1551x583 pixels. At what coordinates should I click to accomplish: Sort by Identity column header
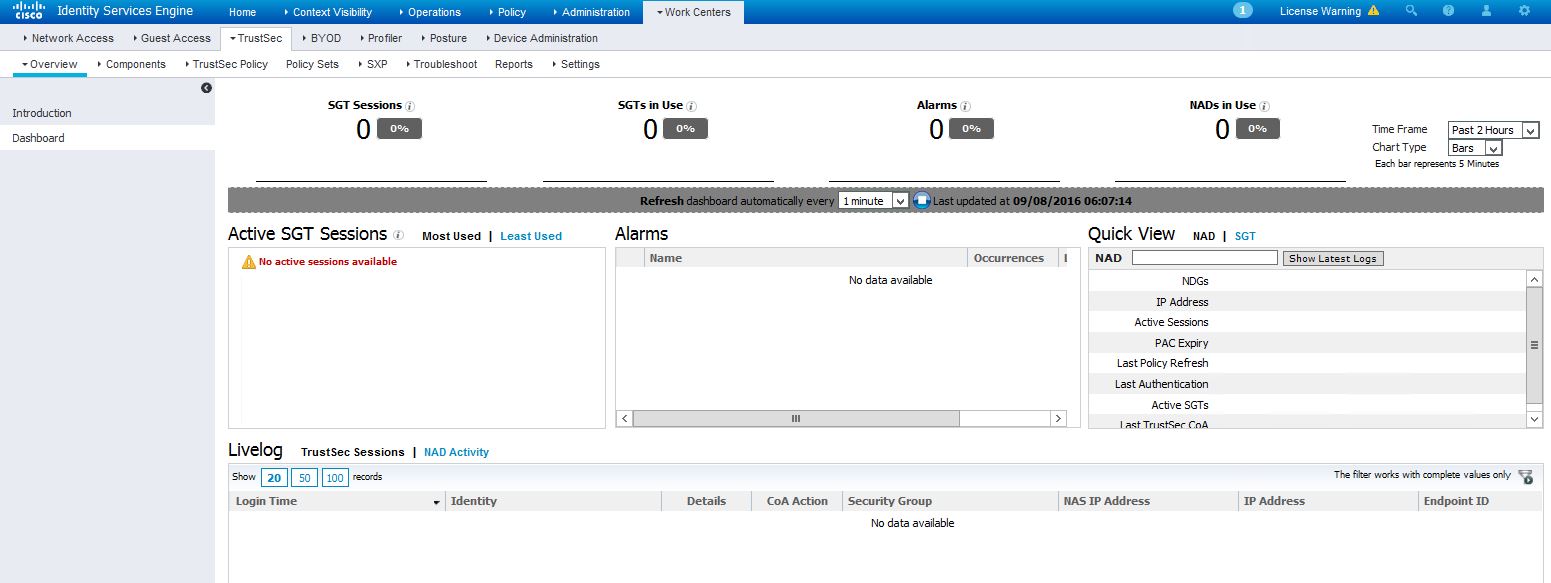click(x=553, y=501)
